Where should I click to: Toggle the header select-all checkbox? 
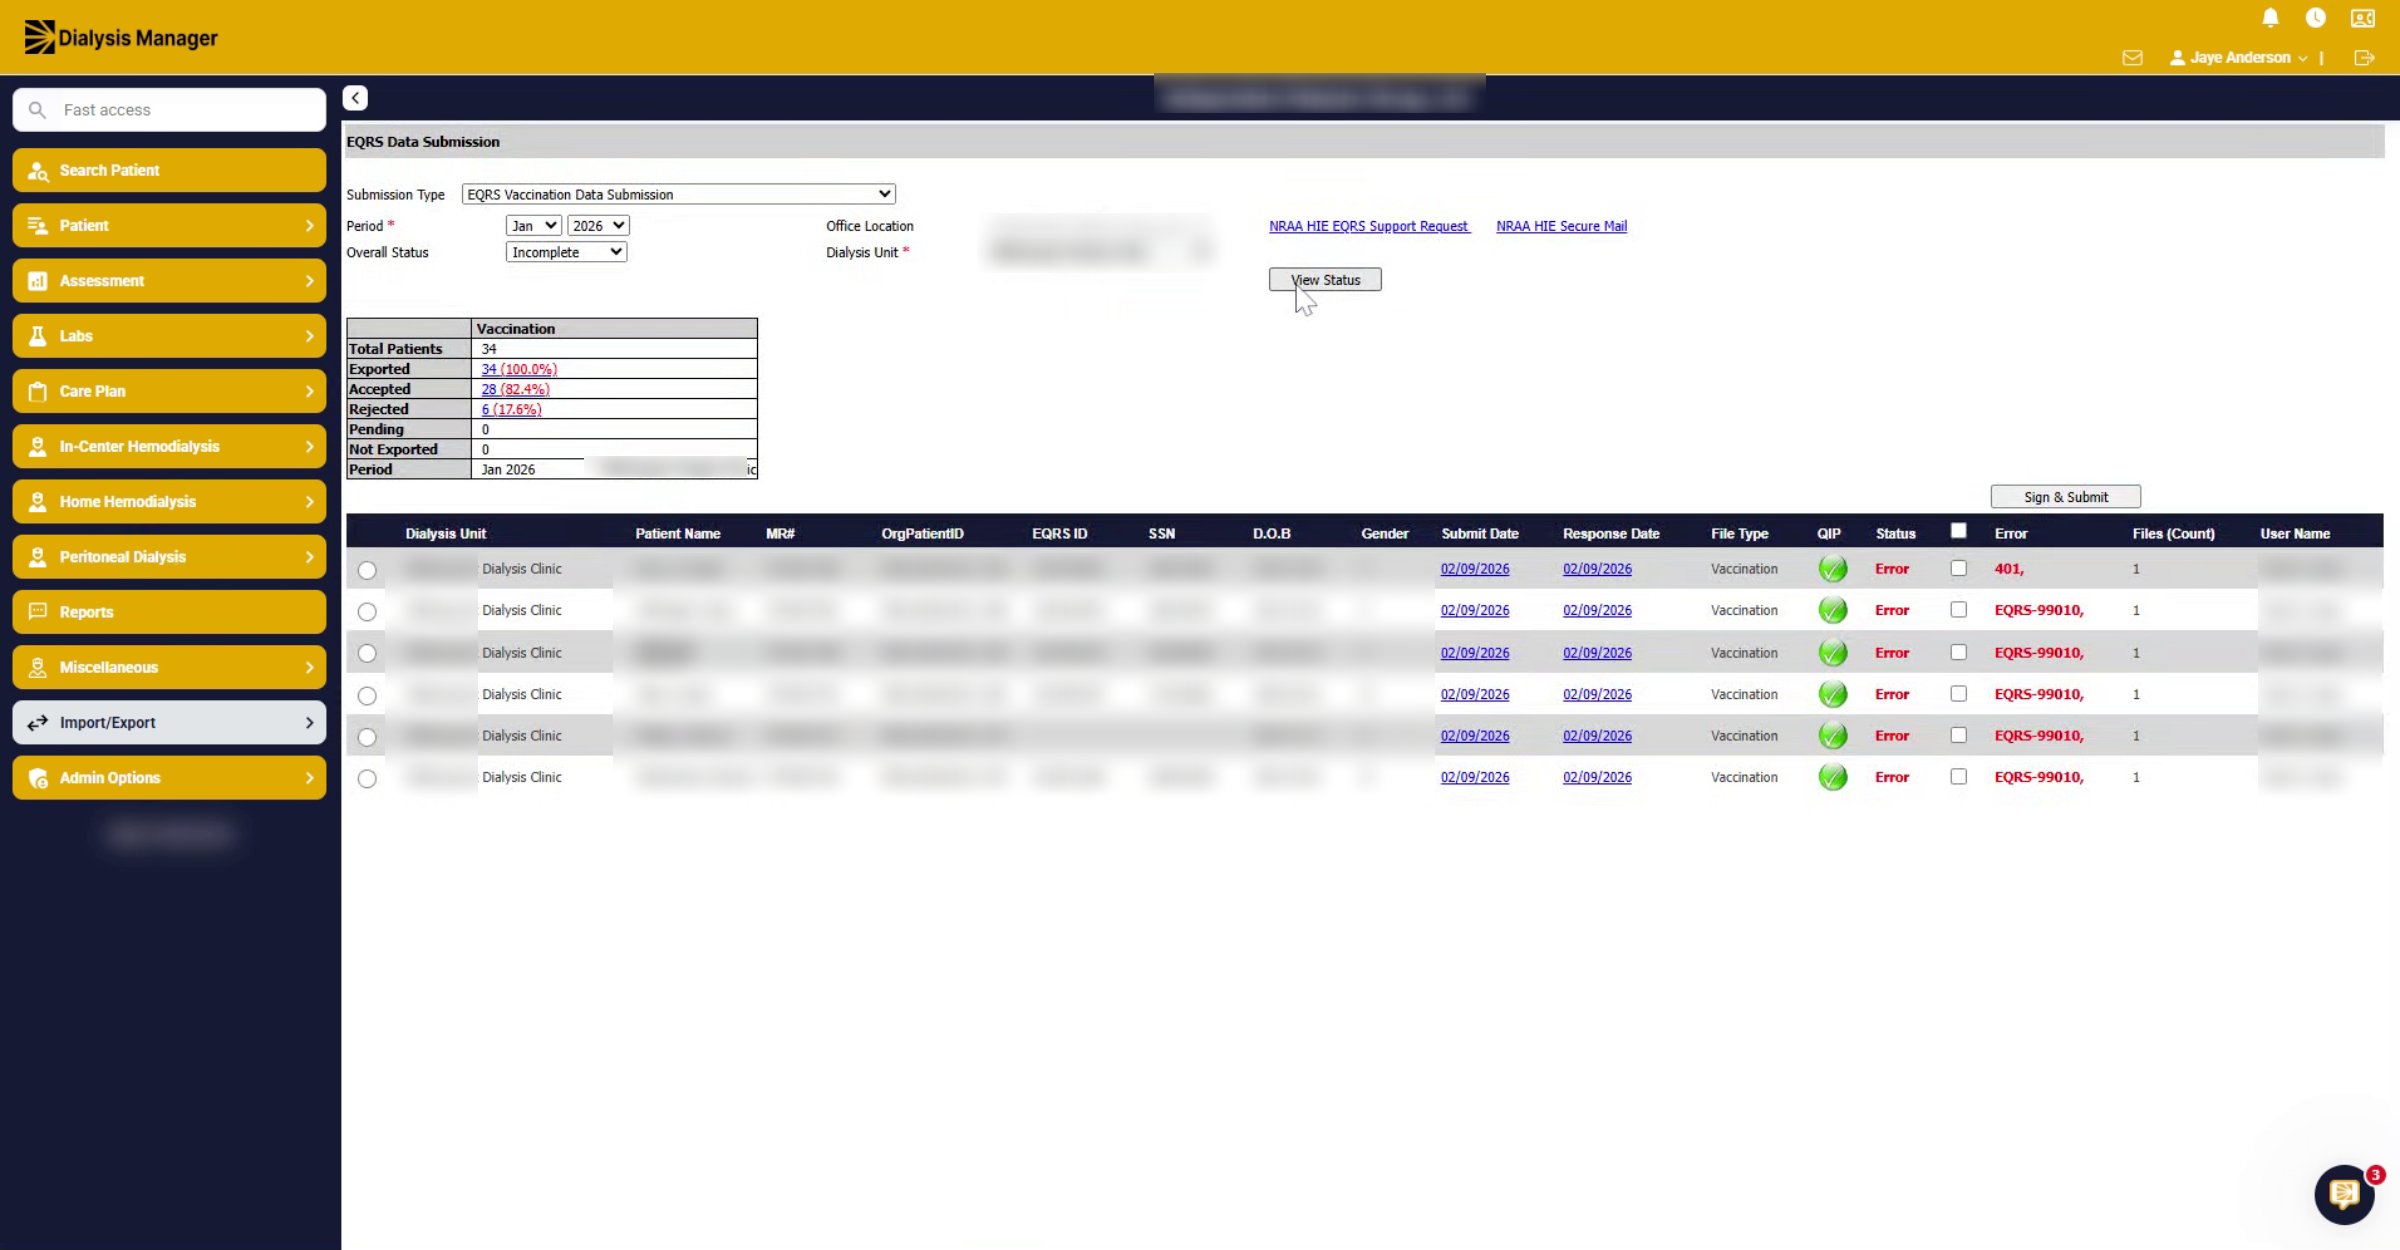[x=1958, y=531]
